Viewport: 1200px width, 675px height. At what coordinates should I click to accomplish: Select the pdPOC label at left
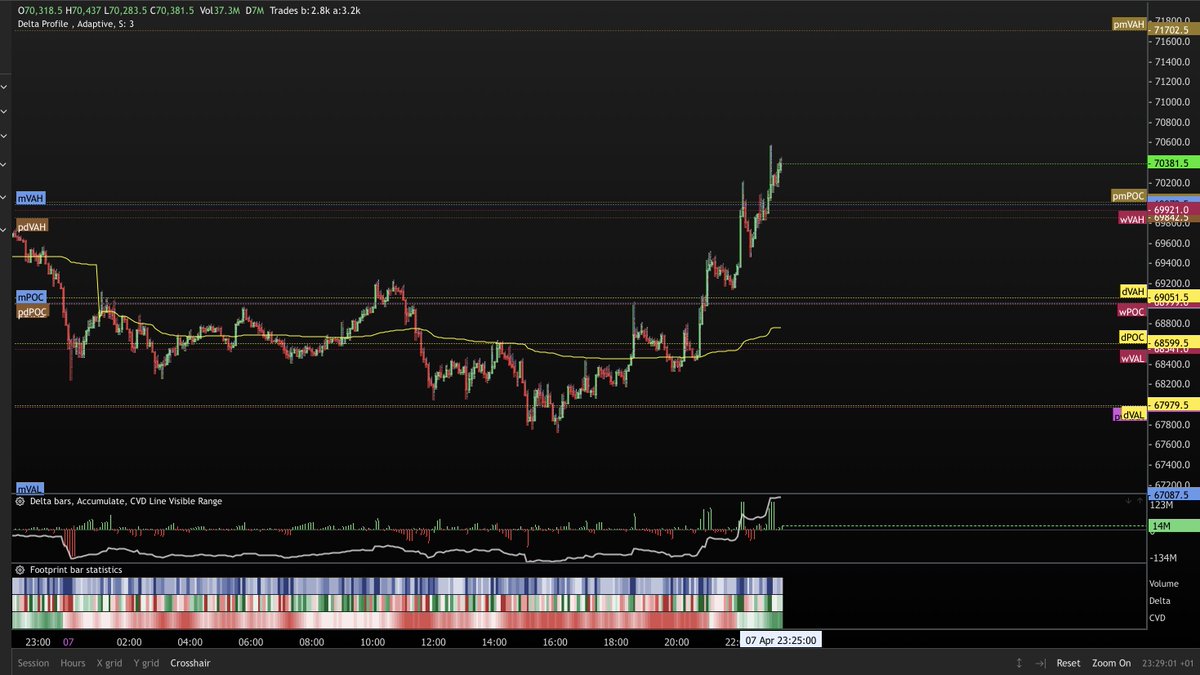click(32, 313)
